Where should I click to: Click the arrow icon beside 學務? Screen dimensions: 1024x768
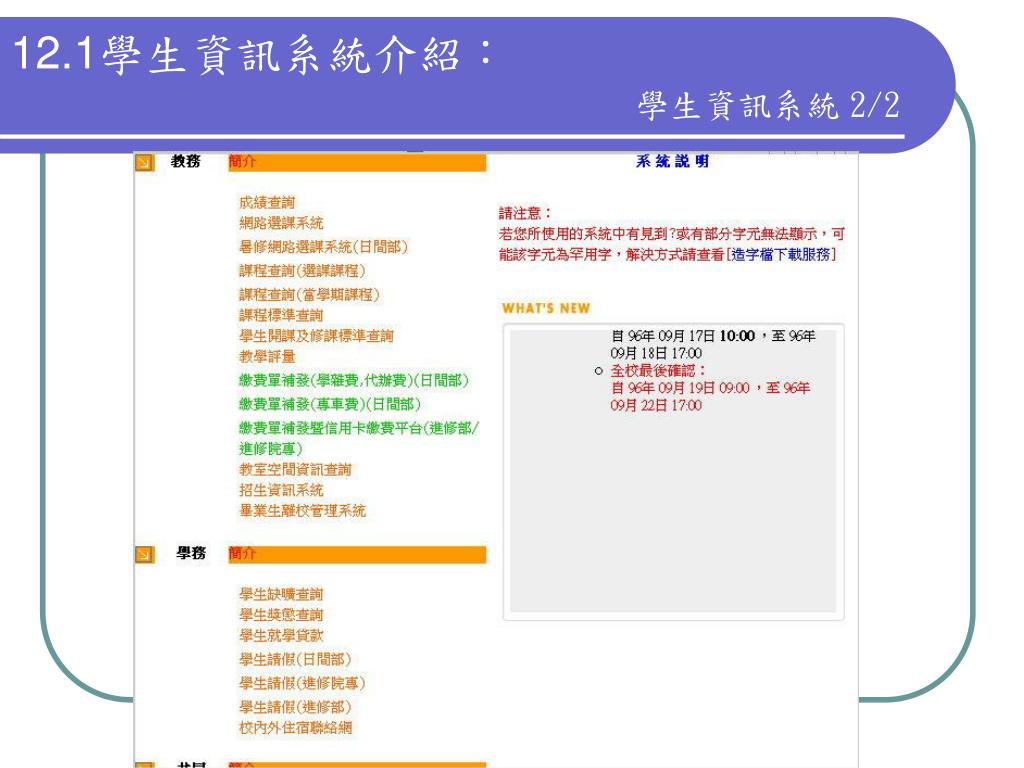[144, 554]
